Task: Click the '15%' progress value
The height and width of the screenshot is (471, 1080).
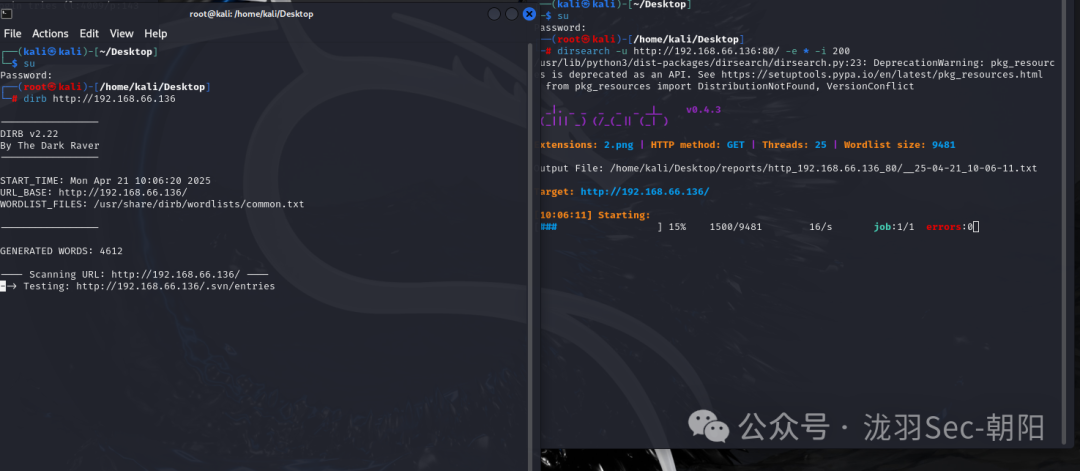Action: click(x=677, y=227)
